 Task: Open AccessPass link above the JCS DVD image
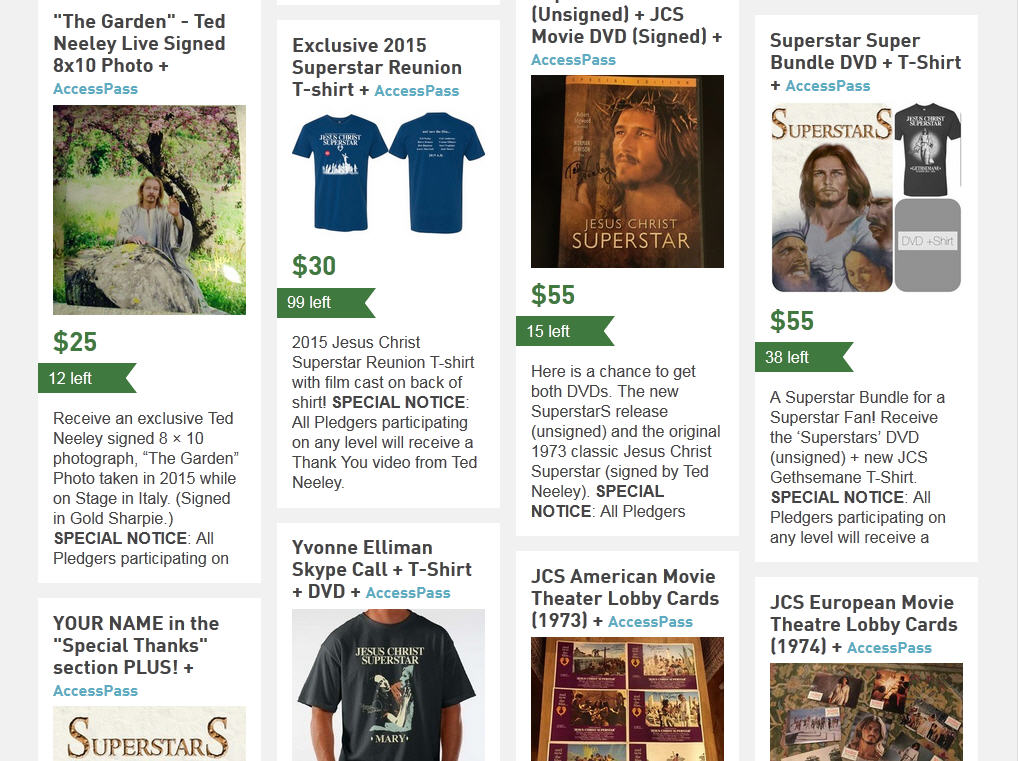[x=573, y=60]
